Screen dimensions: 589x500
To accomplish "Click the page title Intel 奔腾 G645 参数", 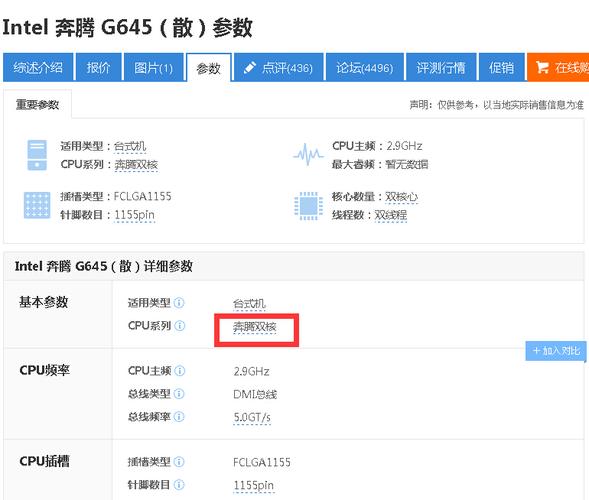I will point(127,28).
